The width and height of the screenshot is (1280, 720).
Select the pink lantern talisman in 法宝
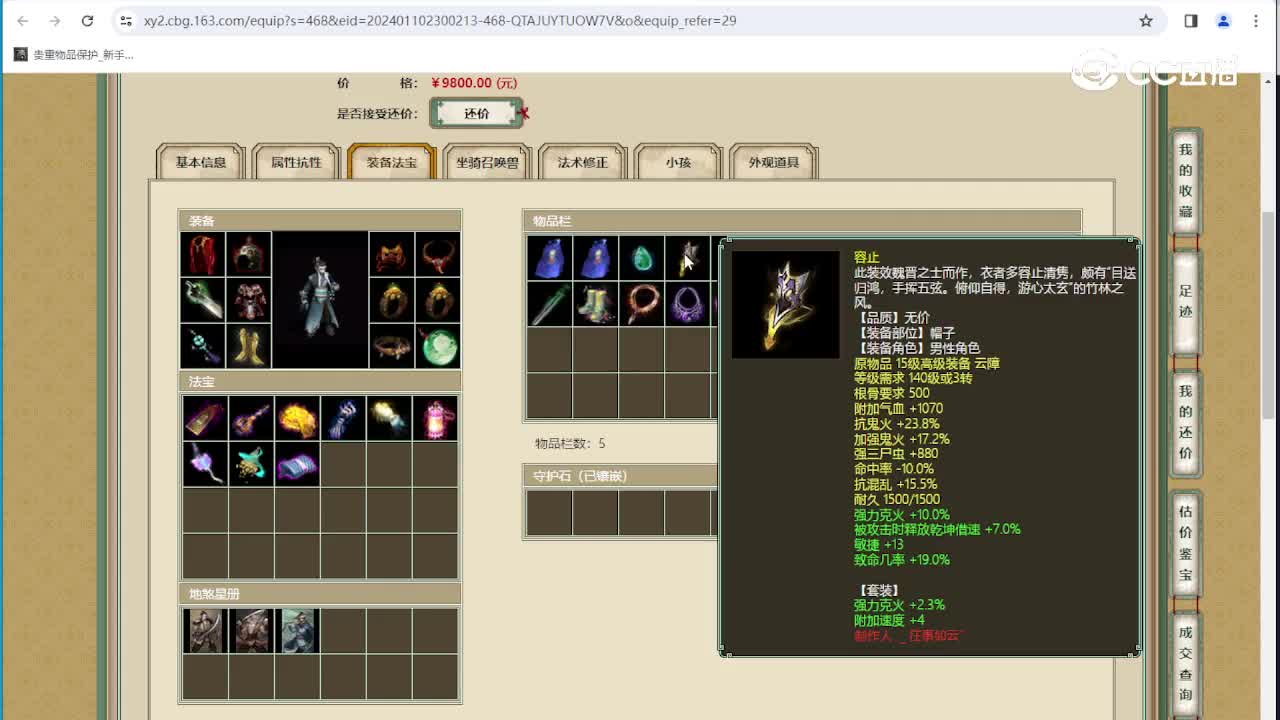[x=435, y=418]
